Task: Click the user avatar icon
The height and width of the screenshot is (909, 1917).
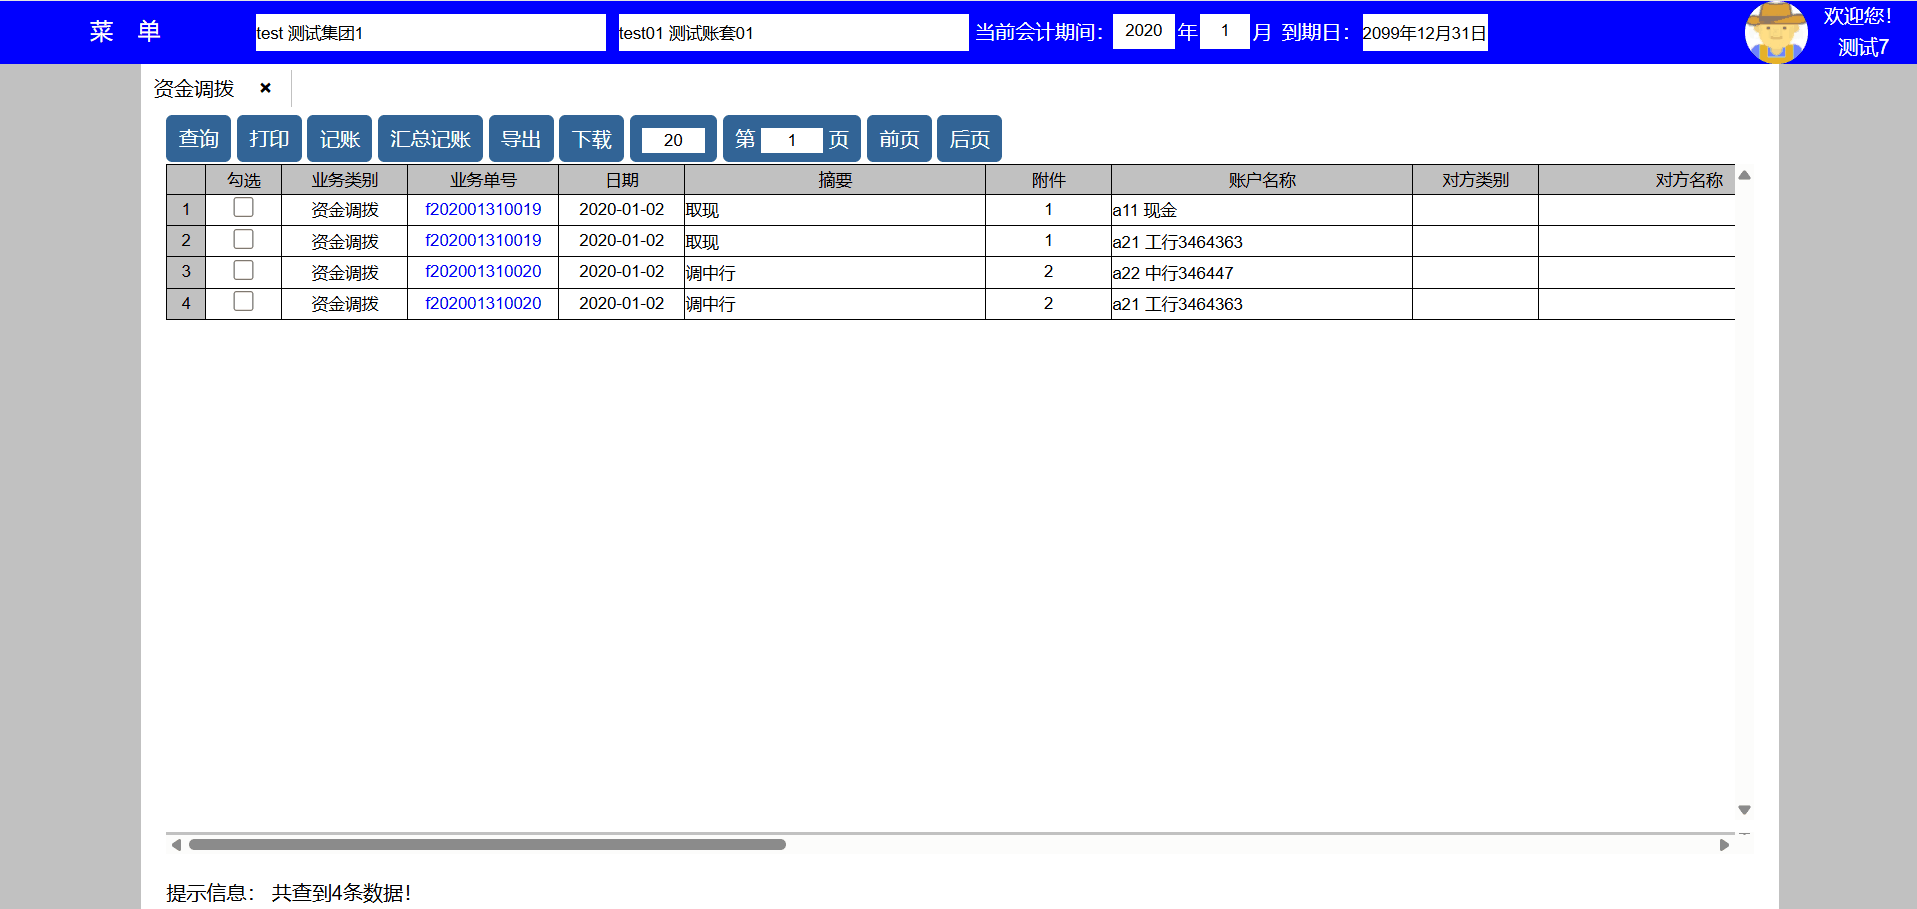Action: tap(1776, 32)
